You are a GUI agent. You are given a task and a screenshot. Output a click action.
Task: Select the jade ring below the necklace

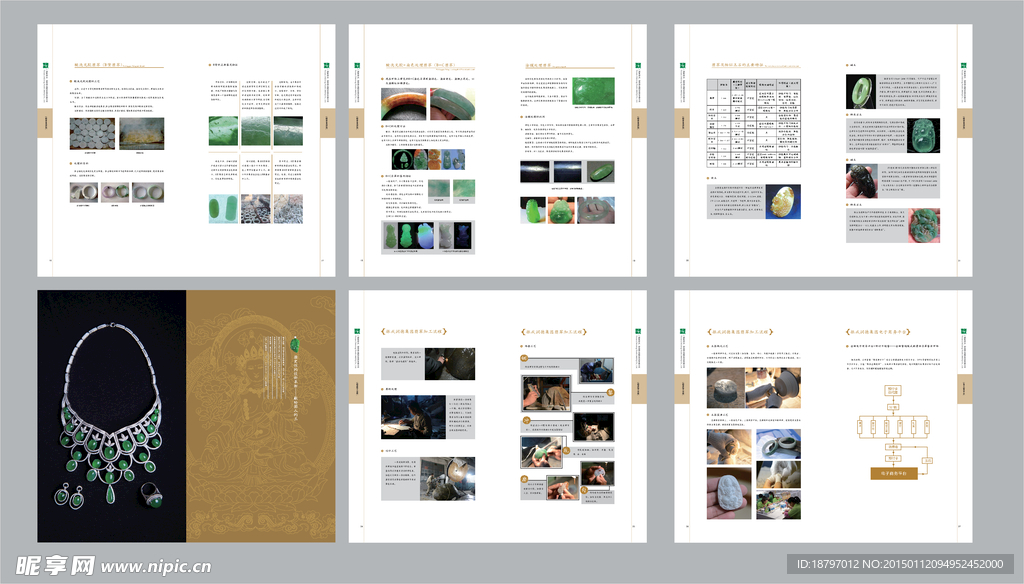[149, 493]
